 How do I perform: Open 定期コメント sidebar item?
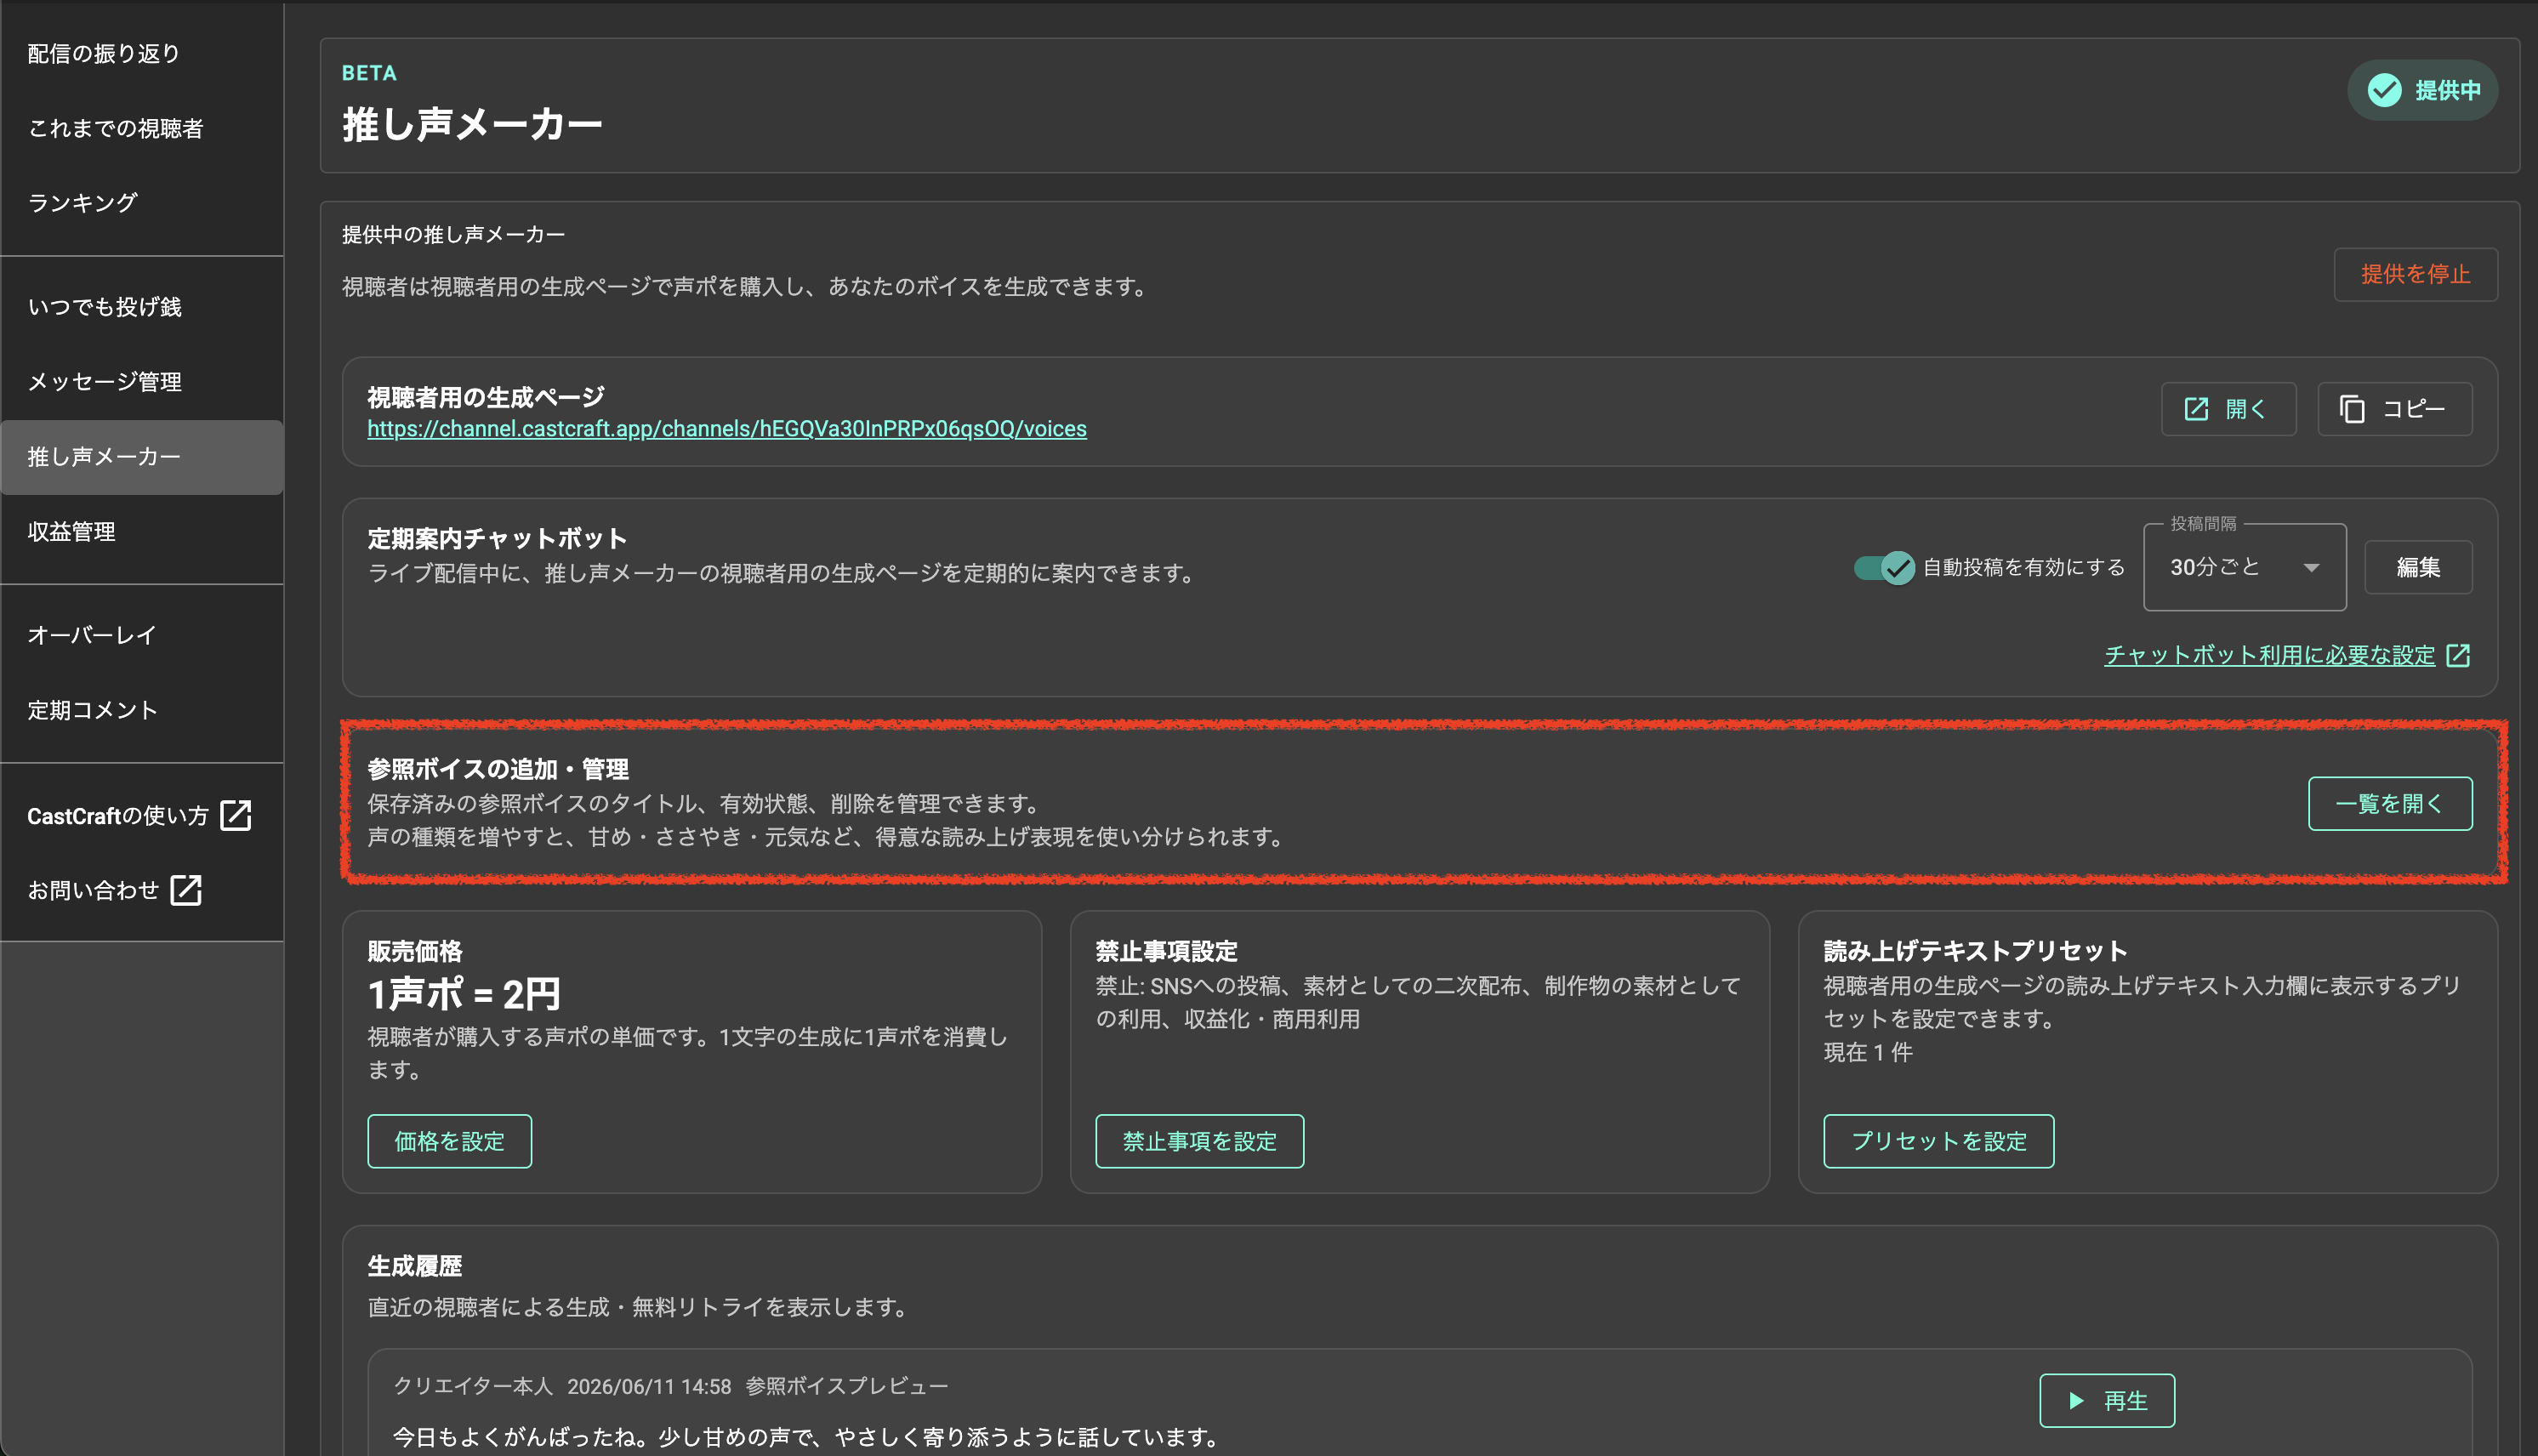pyautogui.click(x=142, y=710)
